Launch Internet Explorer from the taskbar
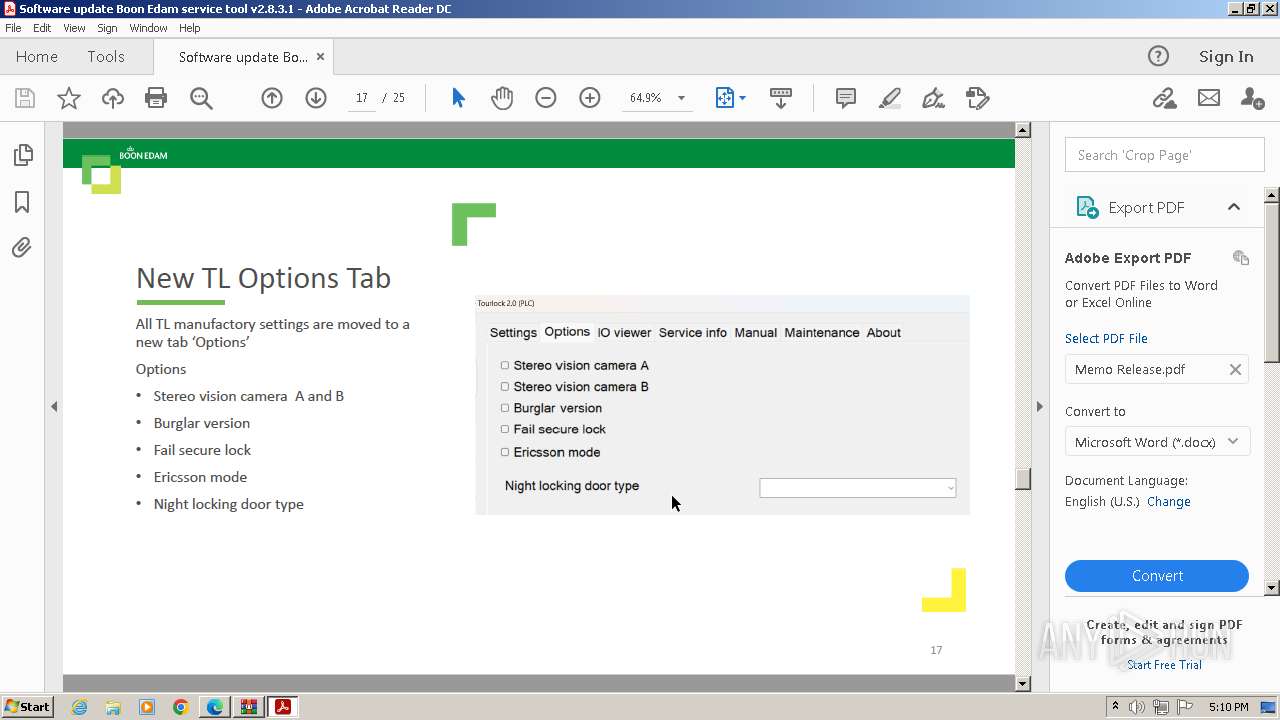Viewport: 1280px width, 720px height. pos(79,707)
